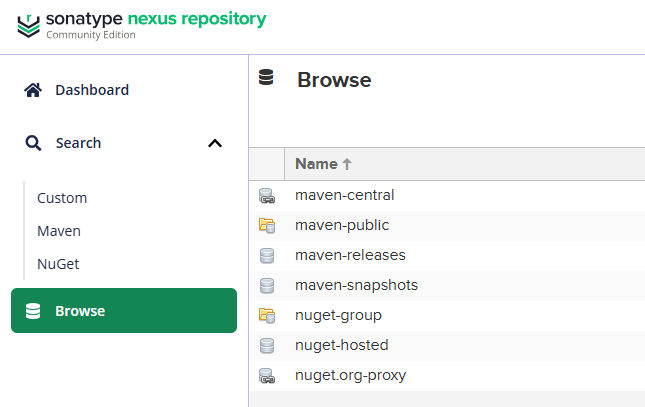Open the maven-central repository
This screenshot has height=407, width=645.
coord(345,195)
